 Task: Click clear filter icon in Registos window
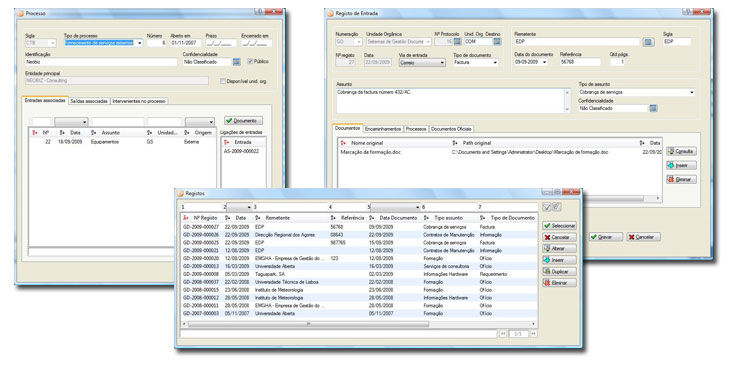tap(556, 207)
